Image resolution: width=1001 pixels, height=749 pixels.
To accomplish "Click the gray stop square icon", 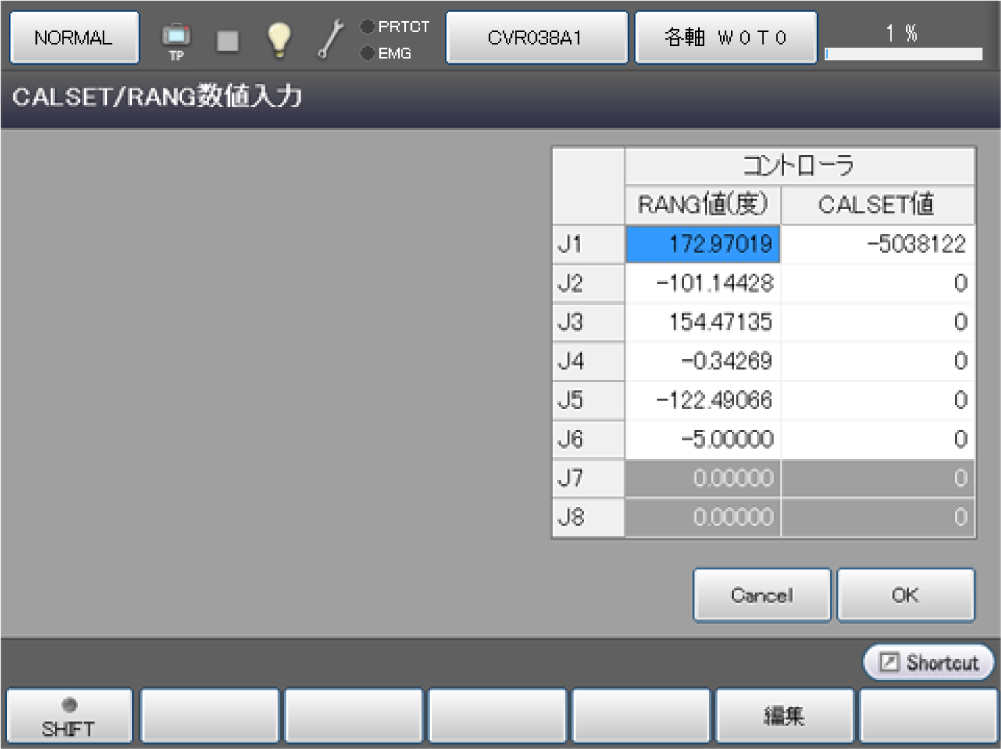I will click(228, 39).
